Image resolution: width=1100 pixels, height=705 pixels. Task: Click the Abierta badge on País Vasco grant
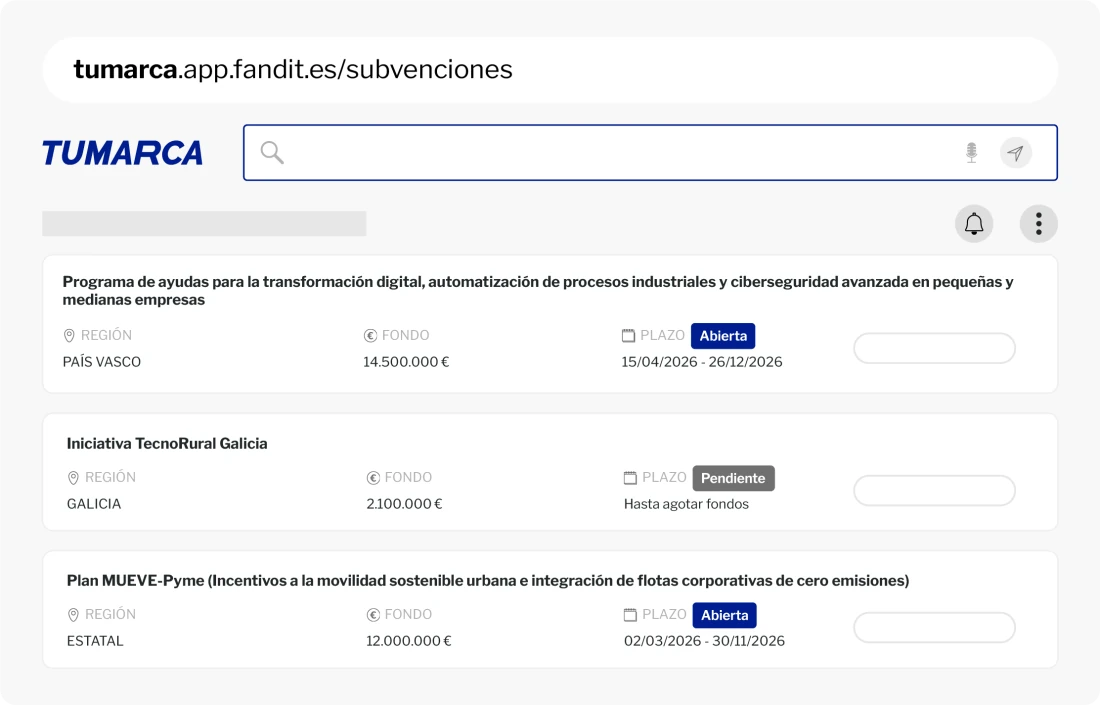[x=723, y=336]
